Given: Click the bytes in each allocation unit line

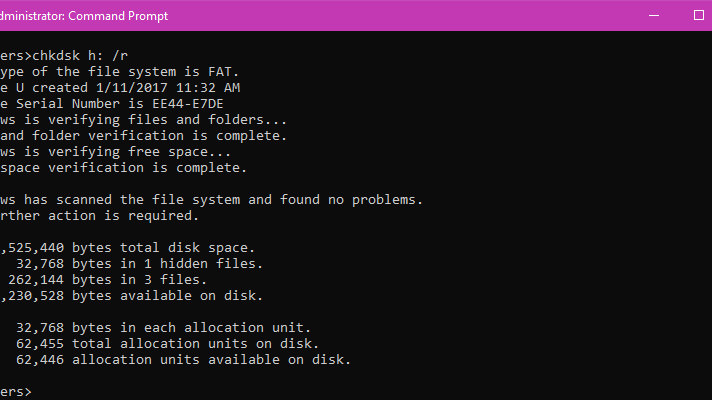Looking at the screenshot, I should pyautogui.click(x=163, y=327).
